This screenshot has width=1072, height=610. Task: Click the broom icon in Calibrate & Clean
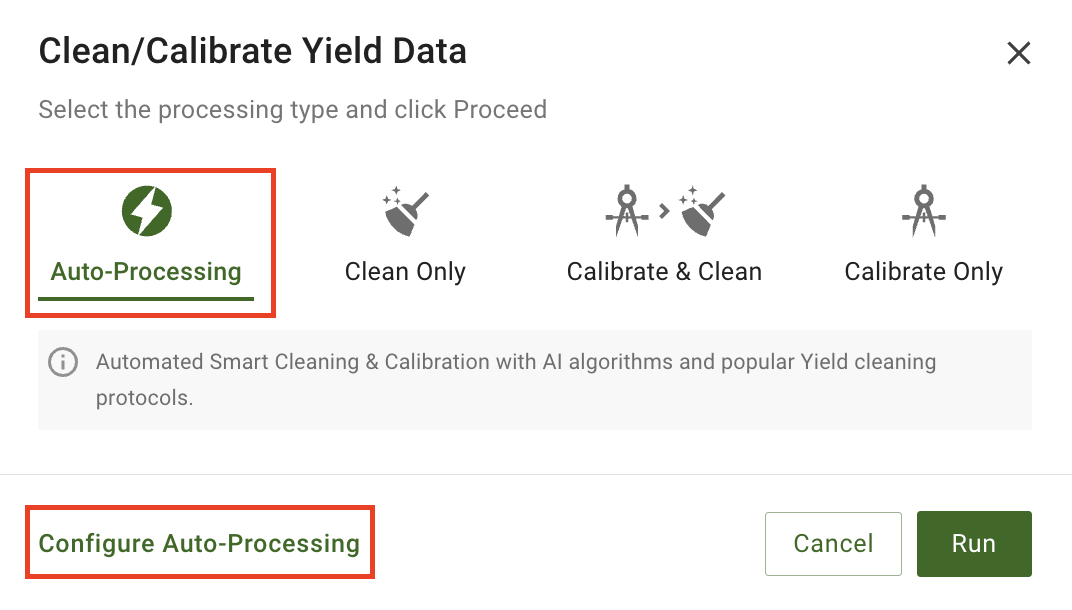(x=701, y=211)
